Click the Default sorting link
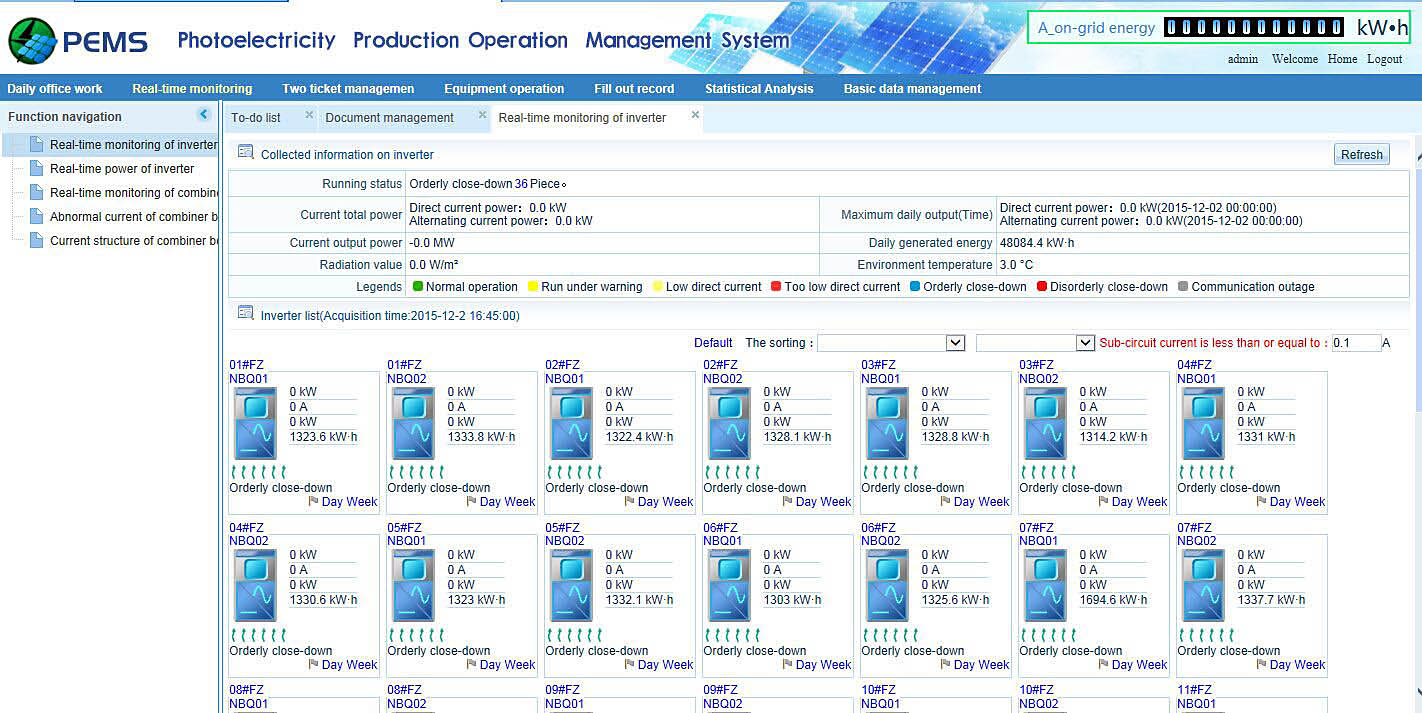1422x713 pixels. [x=713, y=343]
